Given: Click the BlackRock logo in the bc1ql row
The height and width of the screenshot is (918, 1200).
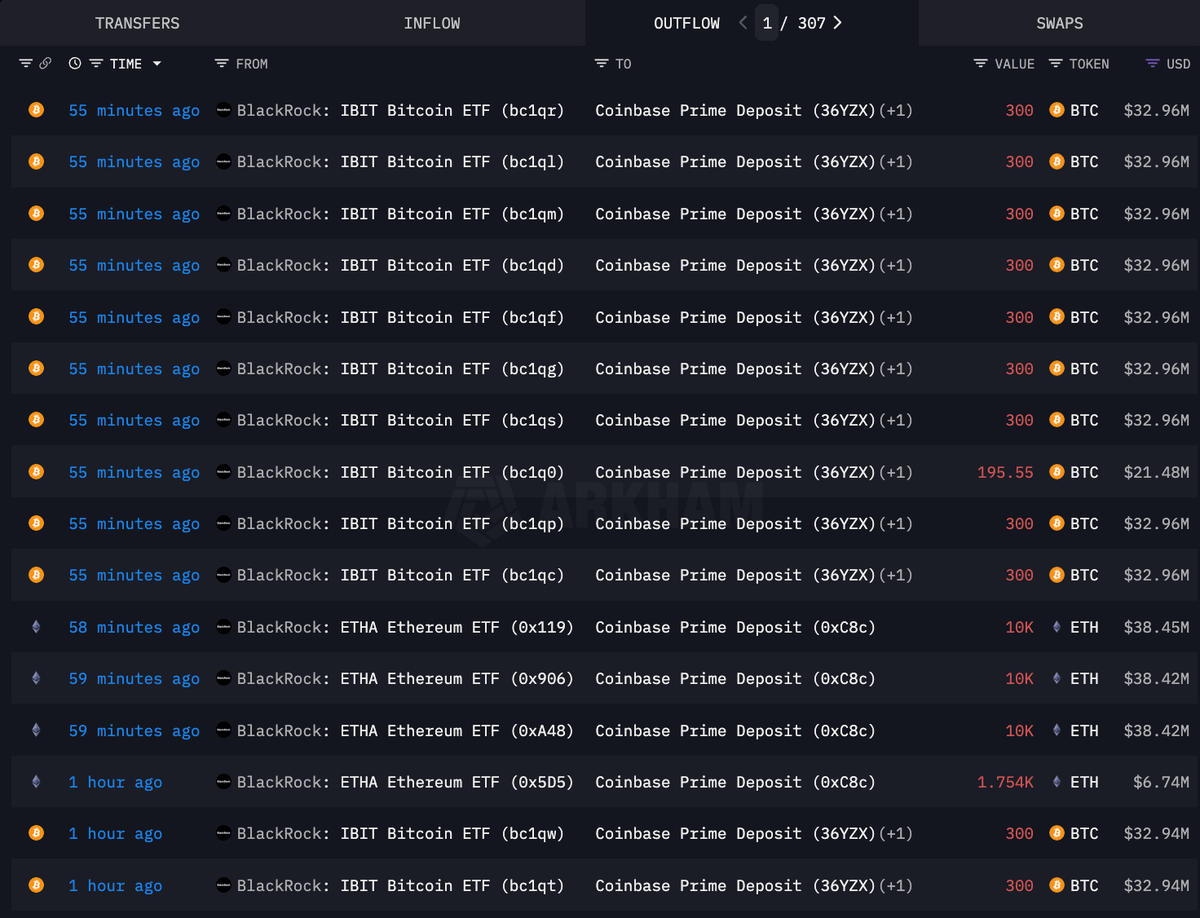Looking at the screenshot, I should click(x=224, y=162).
